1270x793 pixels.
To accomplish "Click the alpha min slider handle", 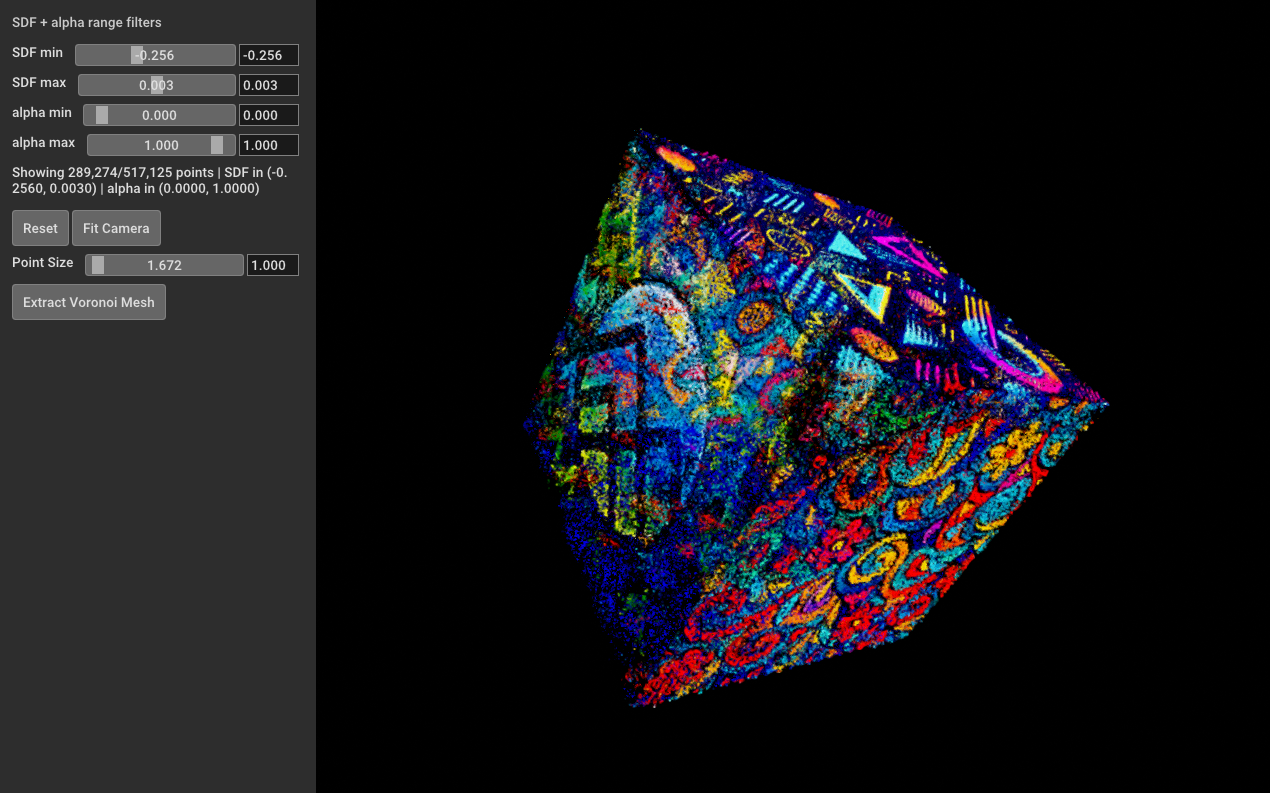I will pyautogui.click(x=100, y=114).
